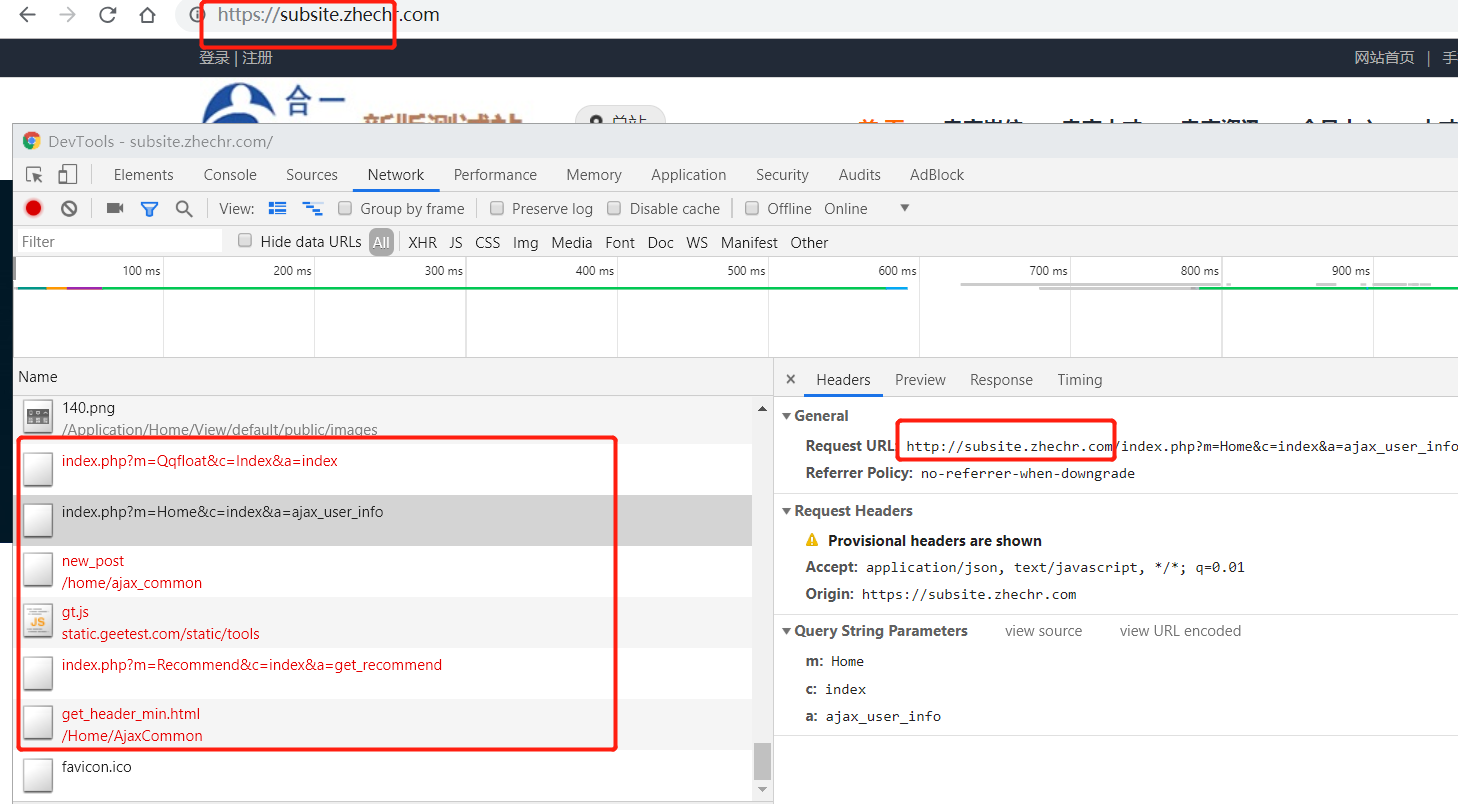Open network search with the magnifier icon

tap(184, 208)
